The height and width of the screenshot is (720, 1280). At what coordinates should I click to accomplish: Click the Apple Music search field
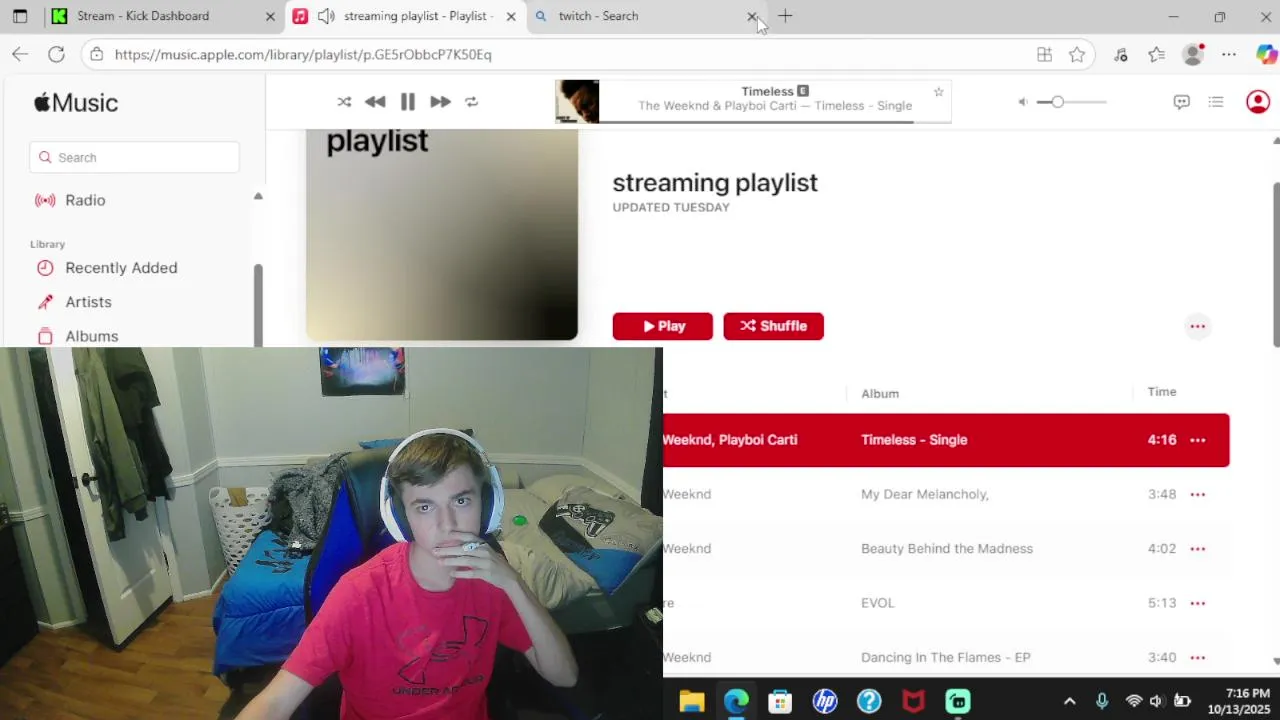(134, 157)
